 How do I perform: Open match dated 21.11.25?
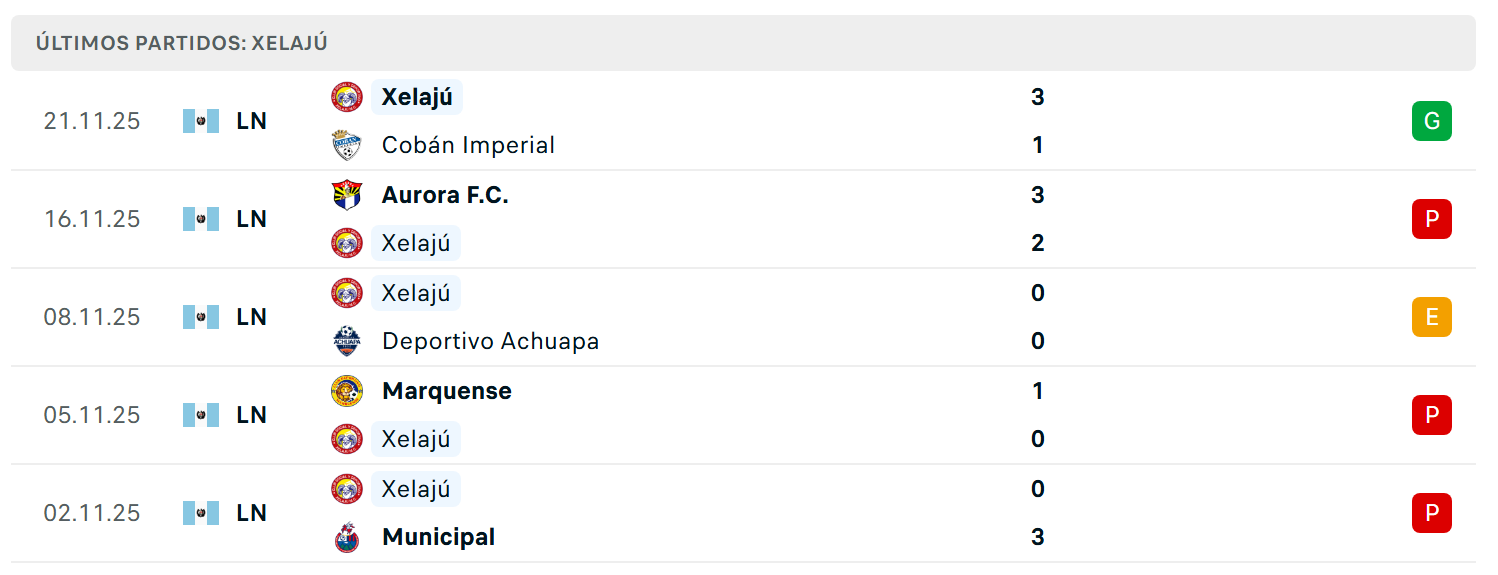pos(743,121)
